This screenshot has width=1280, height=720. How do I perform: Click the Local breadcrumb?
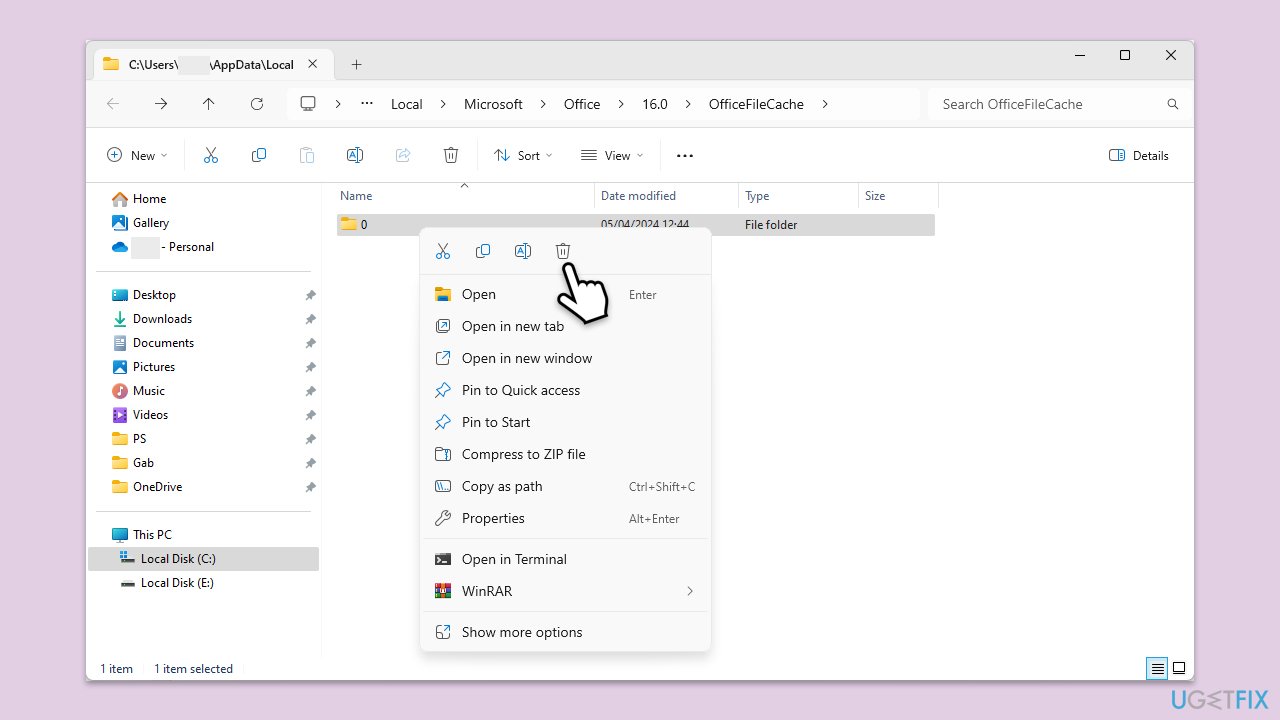406,104
